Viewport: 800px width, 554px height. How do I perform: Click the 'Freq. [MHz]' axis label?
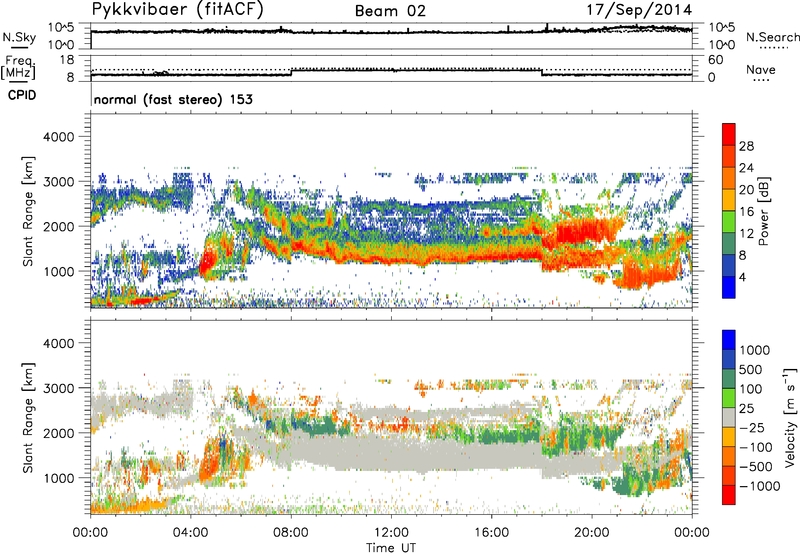pos(18,67)
